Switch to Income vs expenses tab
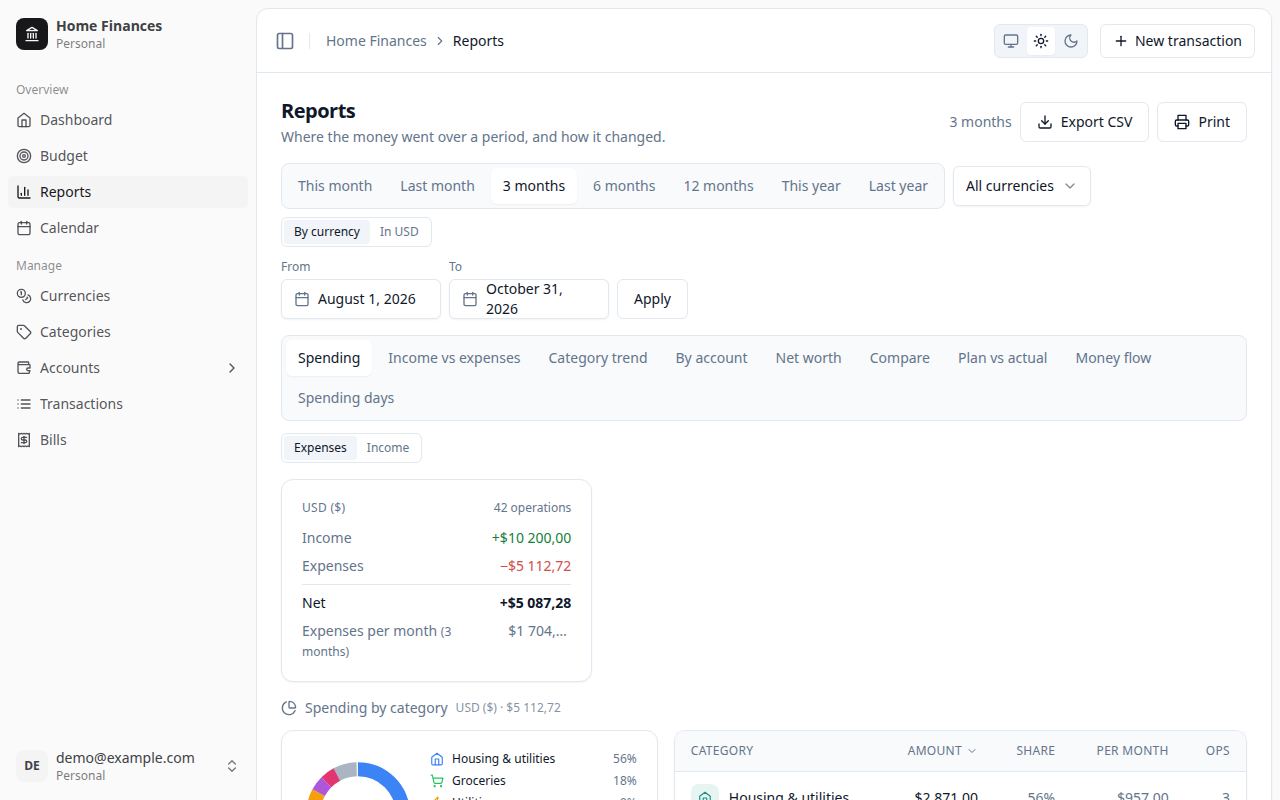1280x800 pixels. pos(454,358)
